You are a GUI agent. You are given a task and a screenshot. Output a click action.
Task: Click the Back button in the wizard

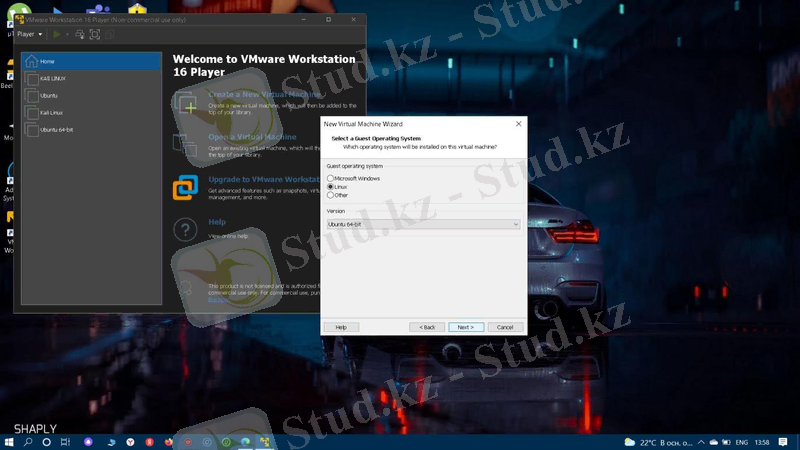click(x=427, y=327)
